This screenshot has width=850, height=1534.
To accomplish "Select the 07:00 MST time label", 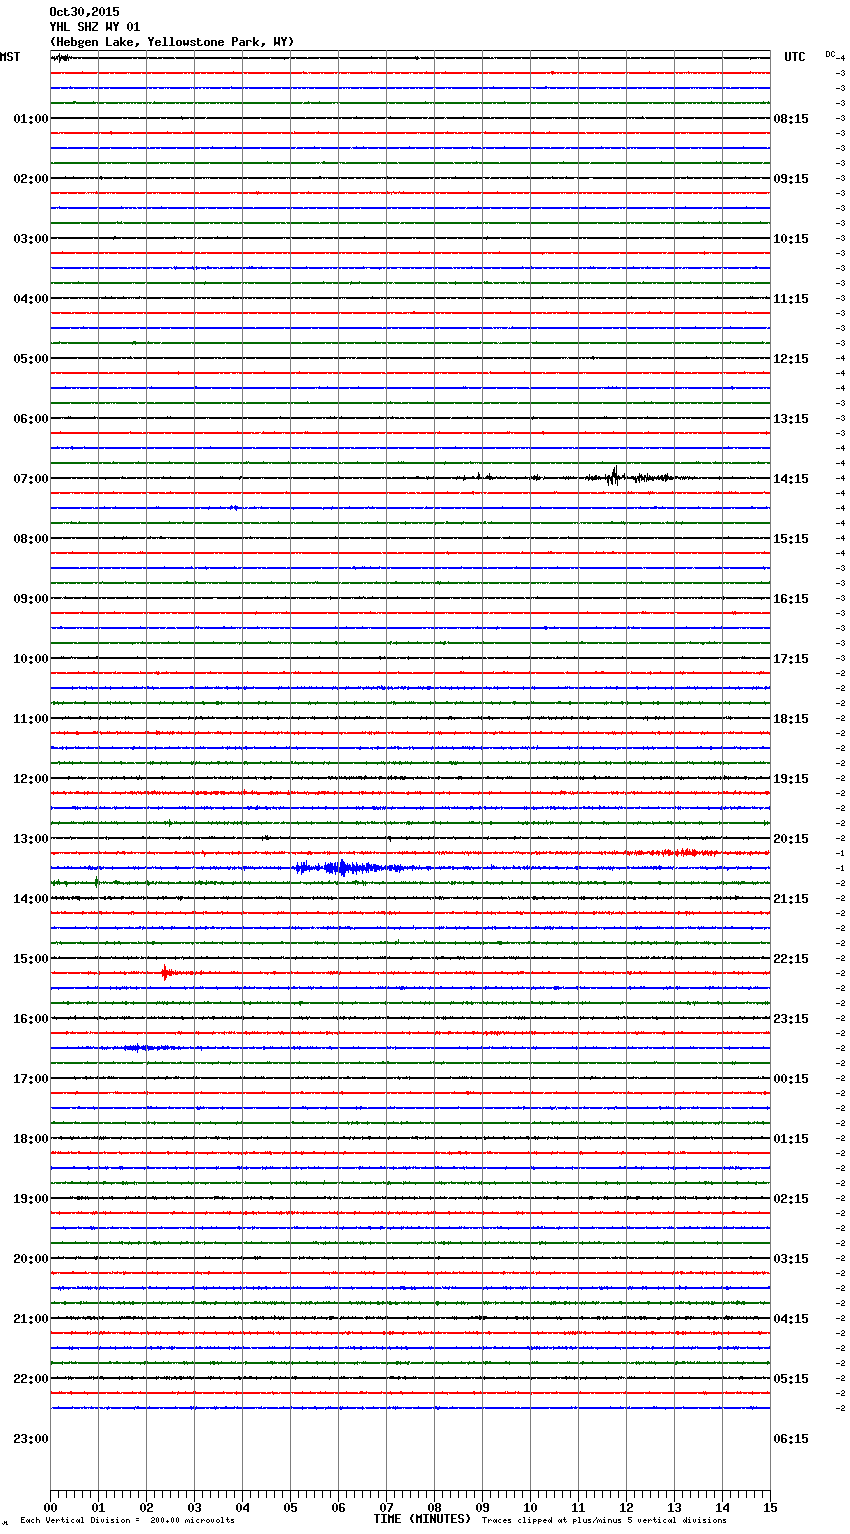I will tap(31, 479).
